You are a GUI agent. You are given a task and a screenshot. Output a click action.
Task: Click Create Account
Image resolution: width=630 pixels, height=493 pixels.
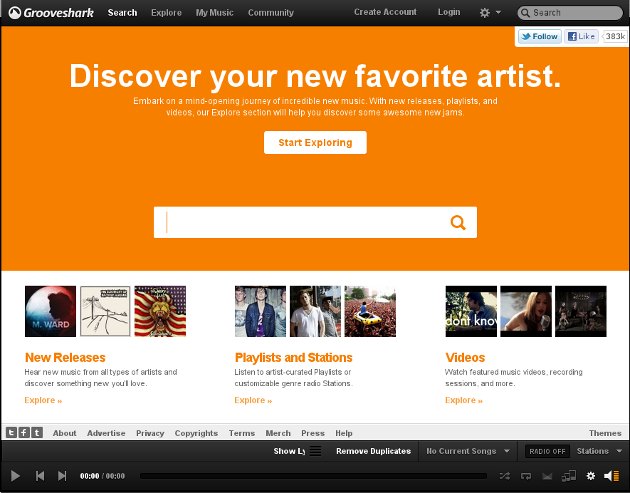click(x=385, y=12)
